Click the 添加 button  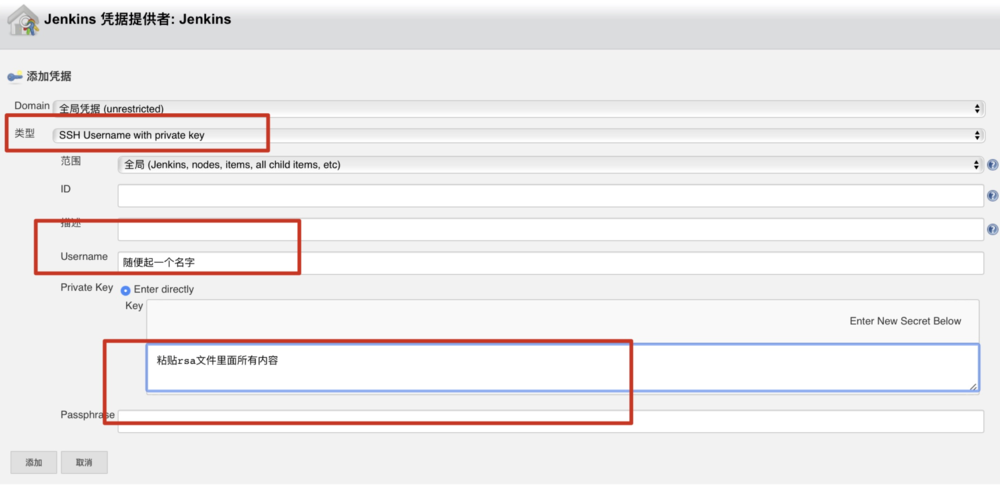(x=34, y=462)
